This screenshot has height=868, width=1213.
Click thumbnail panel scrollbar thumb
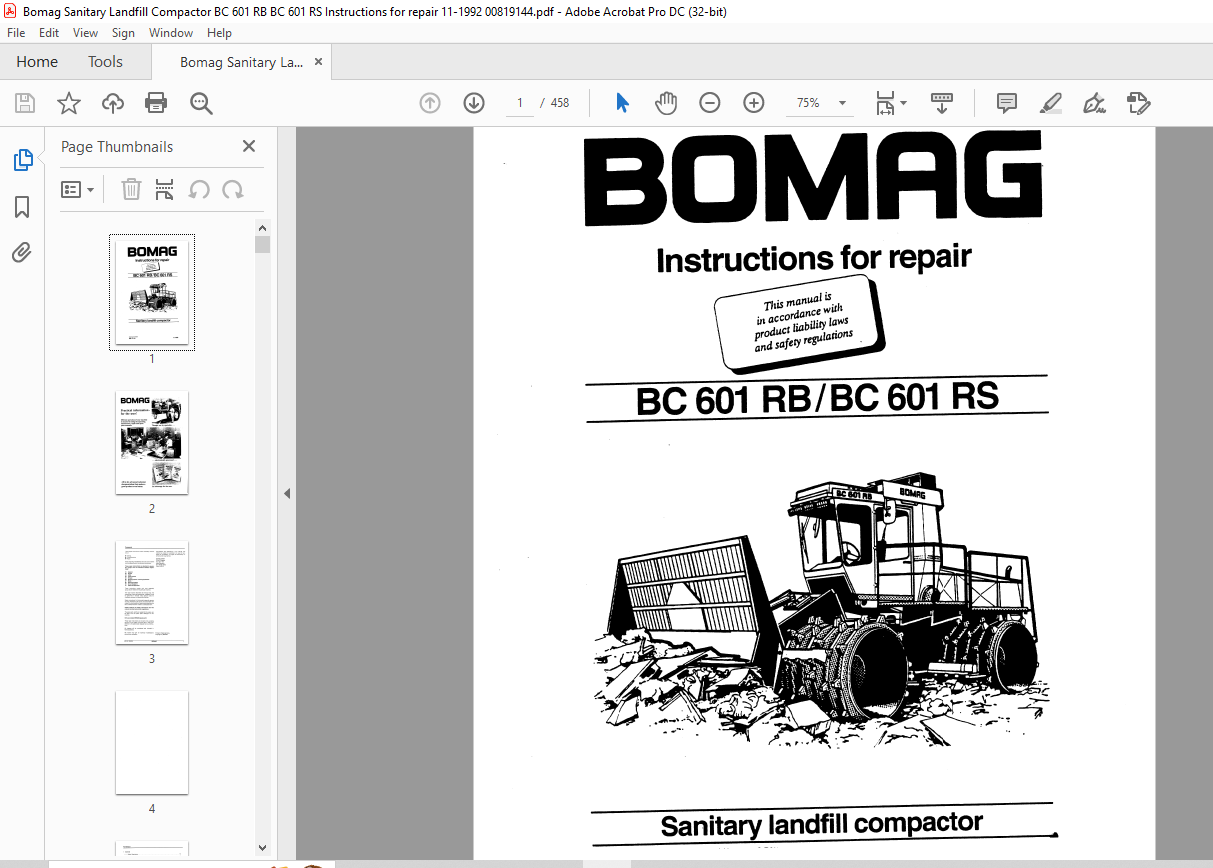coord(262,244)
